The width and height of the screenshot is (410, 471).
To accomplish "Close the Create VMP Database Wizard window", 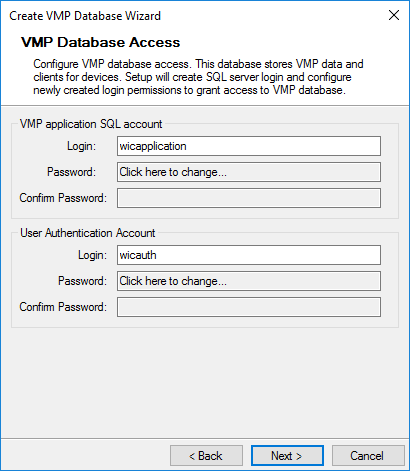I will coord(394,15).
